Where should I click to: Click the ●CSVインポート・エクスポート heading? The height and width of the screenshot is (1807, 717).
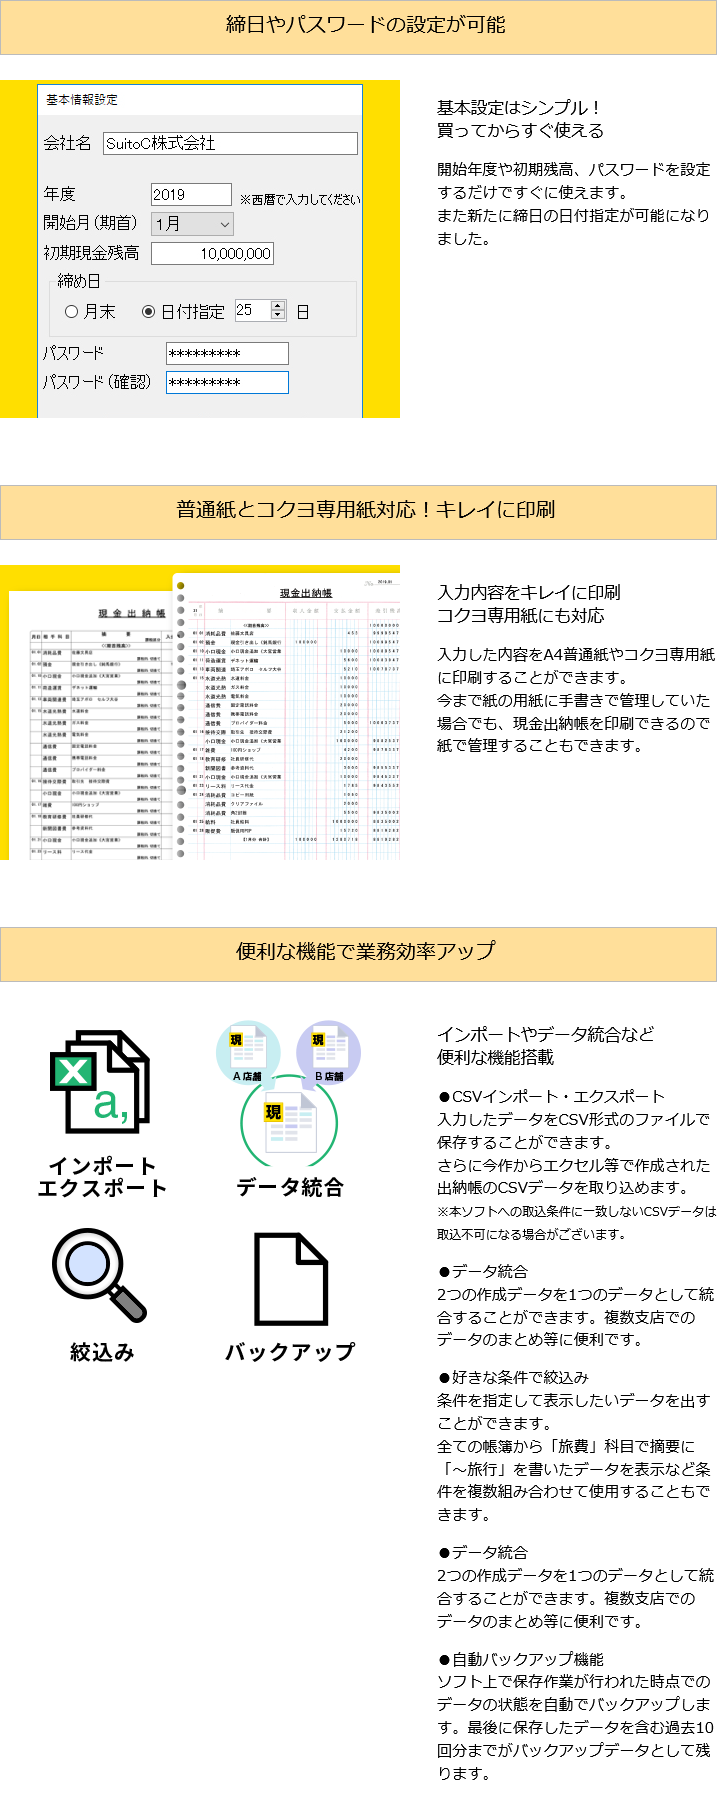[551, 1096]
